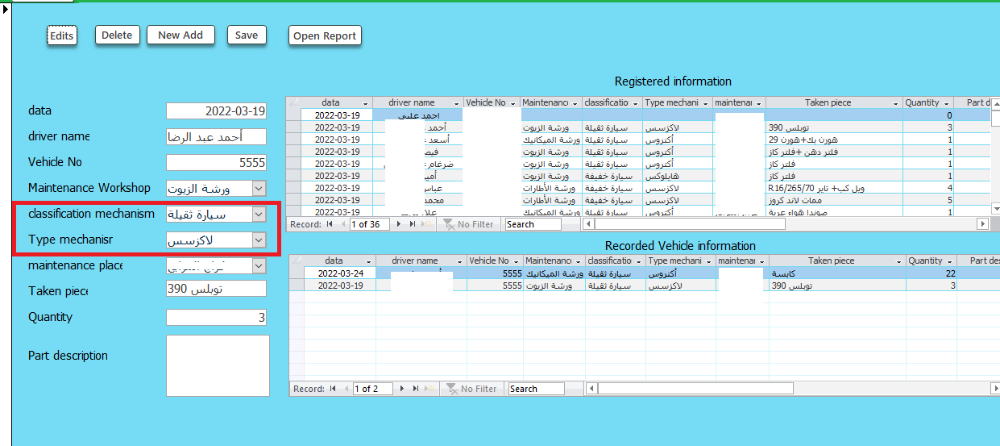Screen dimensions: 1000x446
Task: Open Report using the button
Action: (x=325, y=36)
